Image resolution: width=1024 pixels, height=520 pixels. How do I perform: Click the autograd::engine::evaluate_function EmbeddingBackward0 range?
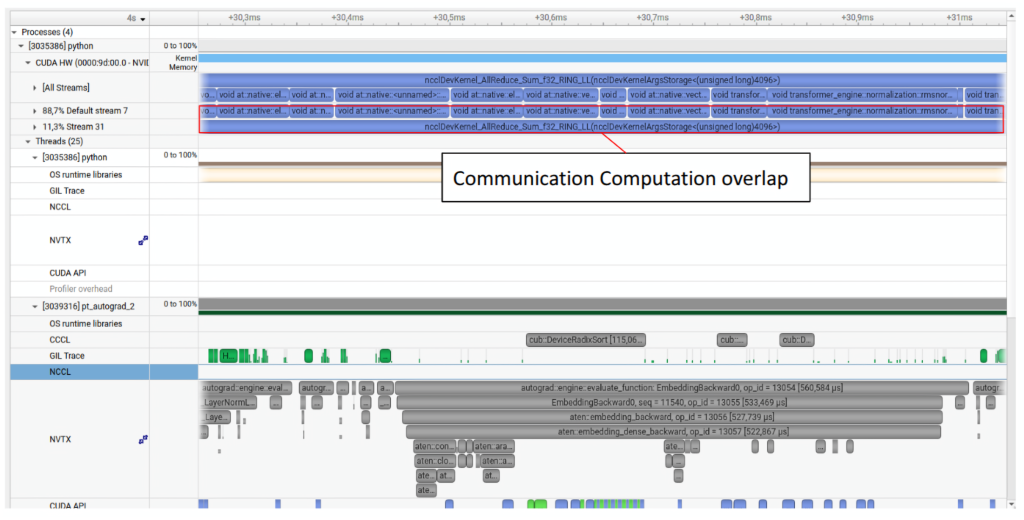681,387
